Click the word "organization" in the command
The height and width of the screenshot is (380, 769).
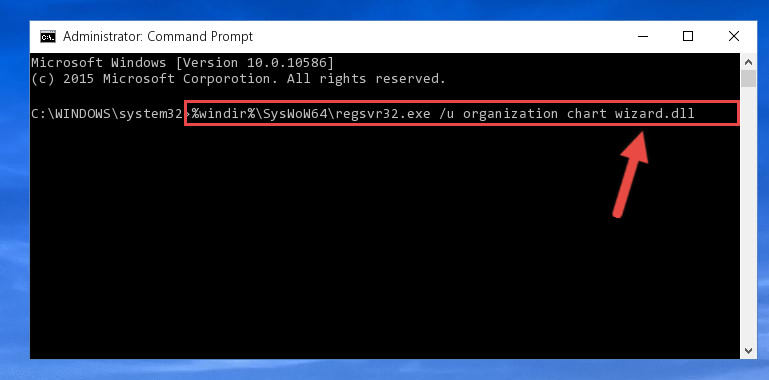coord(510,114)
